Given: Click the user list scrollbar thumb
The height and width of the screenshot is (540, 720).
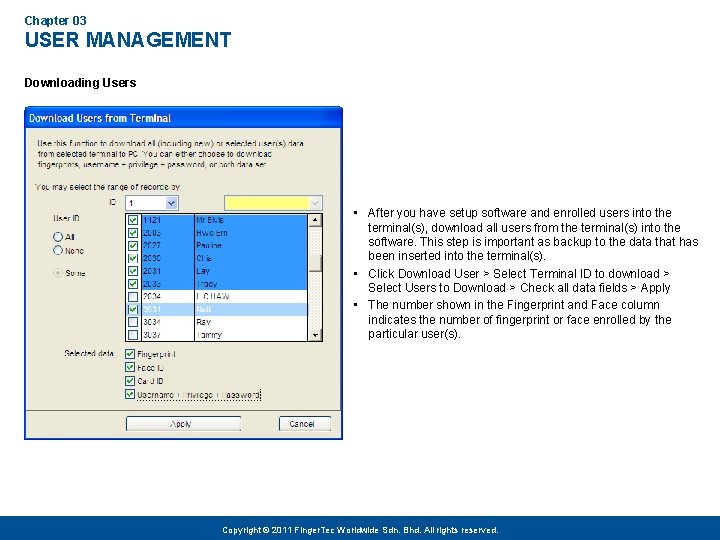Looking at the screenshot, I should [315, 263].
